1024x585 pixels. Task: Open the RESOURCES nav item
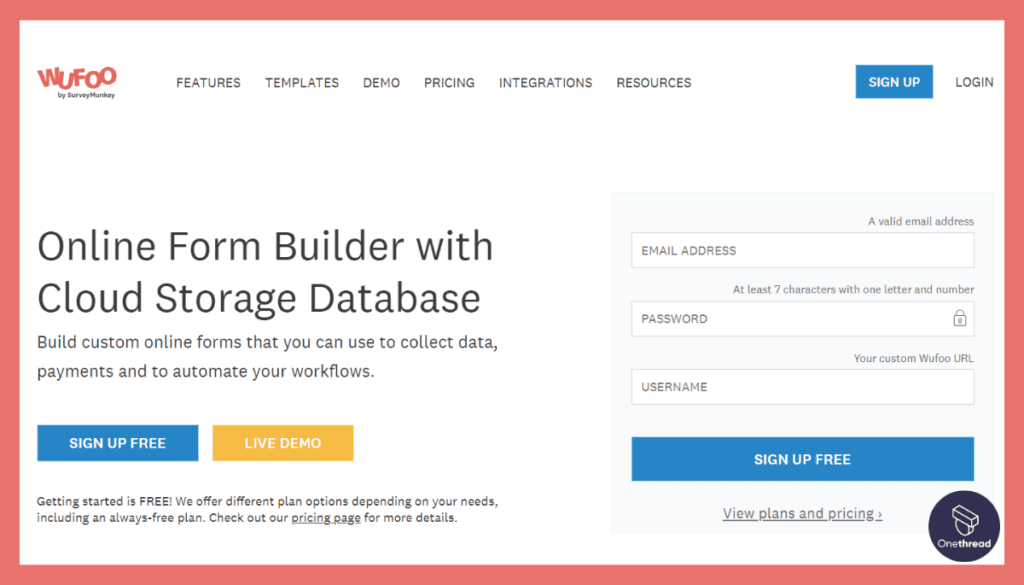click(654, 83)
